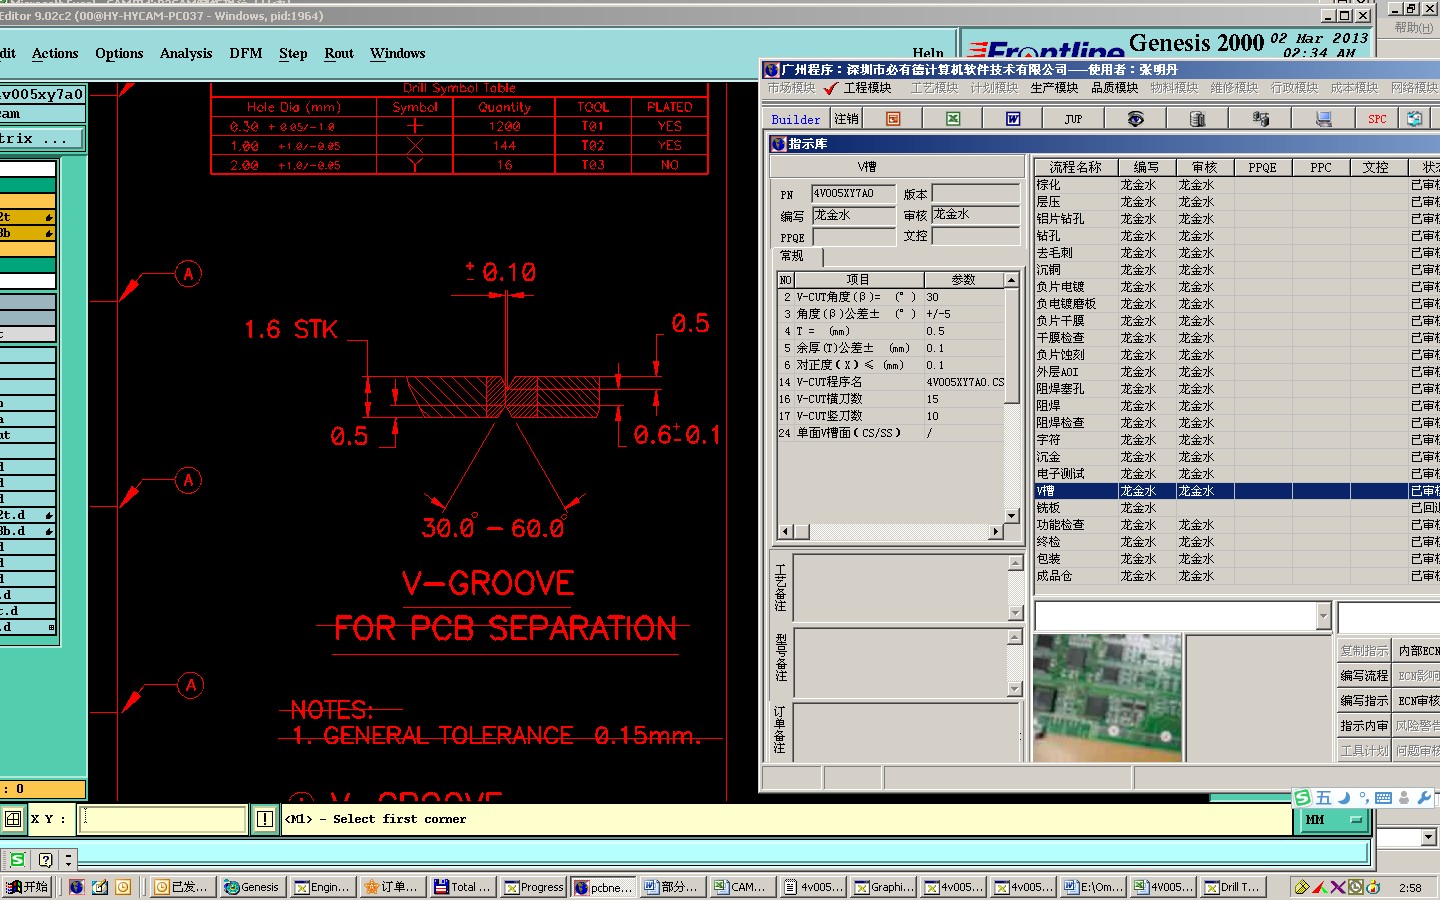Click the computer monitor icon in the toolbar
1440x900 pixels.
click(x=1323, y=119)
